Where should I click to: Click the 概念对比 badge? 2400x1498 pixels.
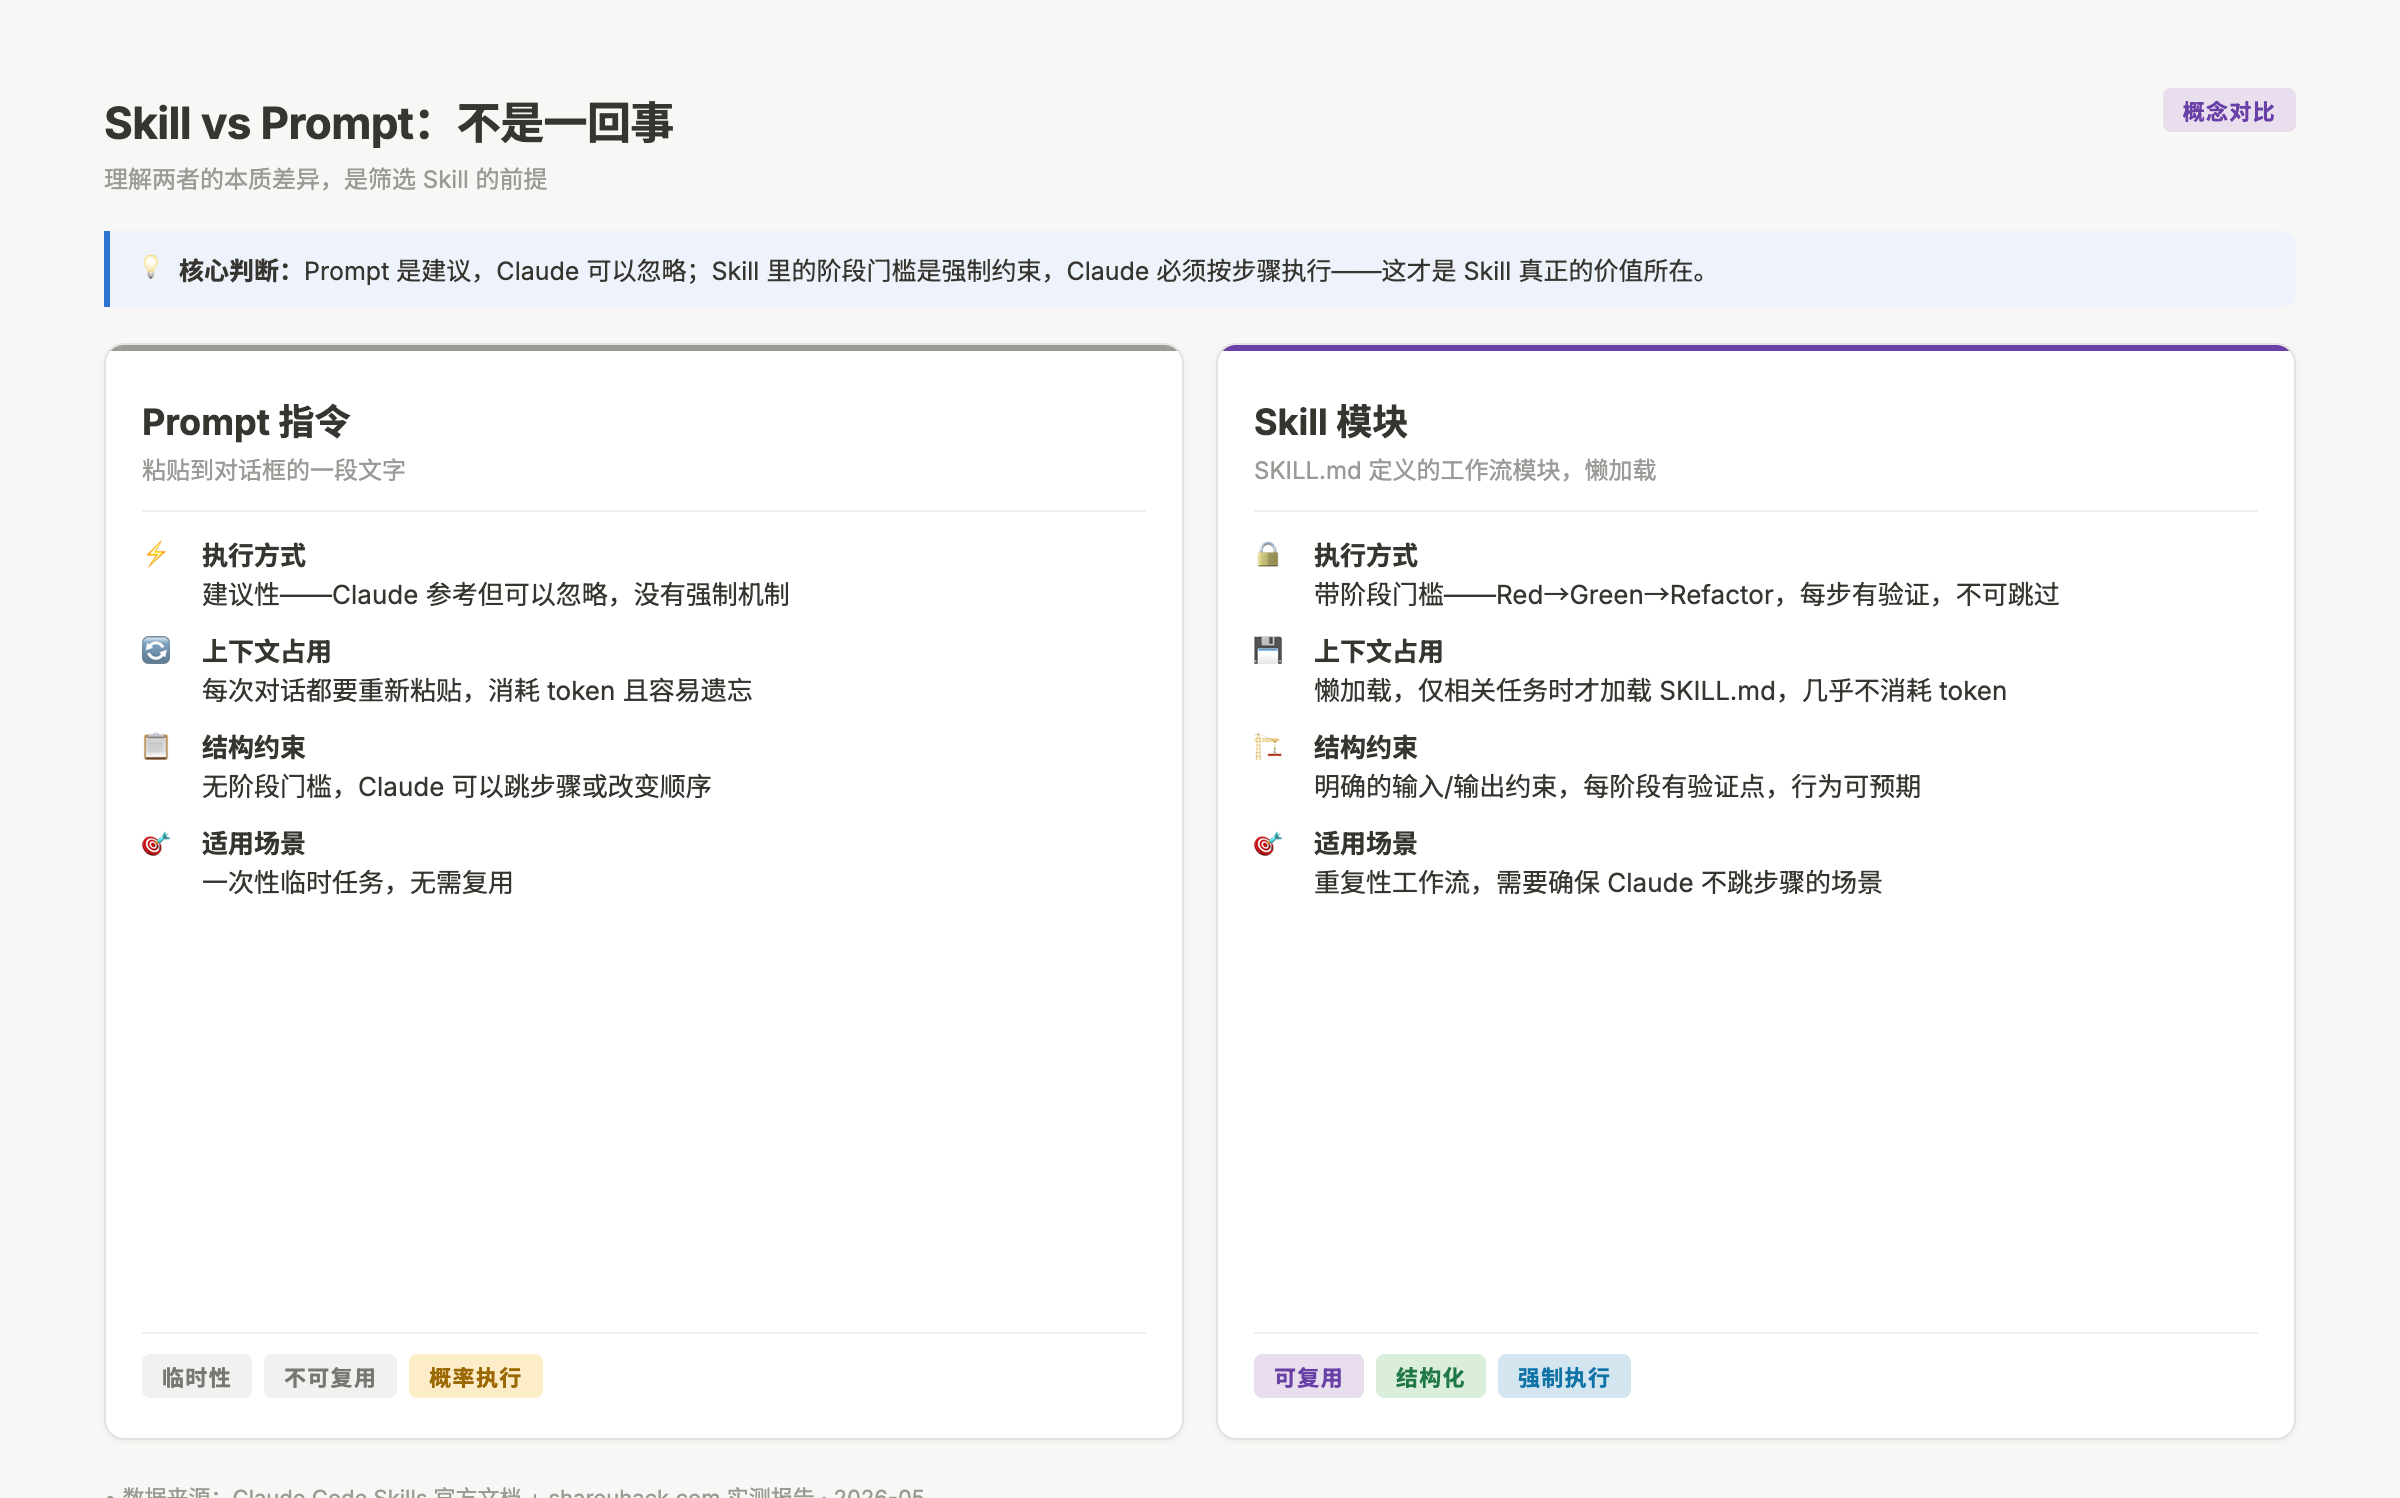click(x=2229, y=111)
